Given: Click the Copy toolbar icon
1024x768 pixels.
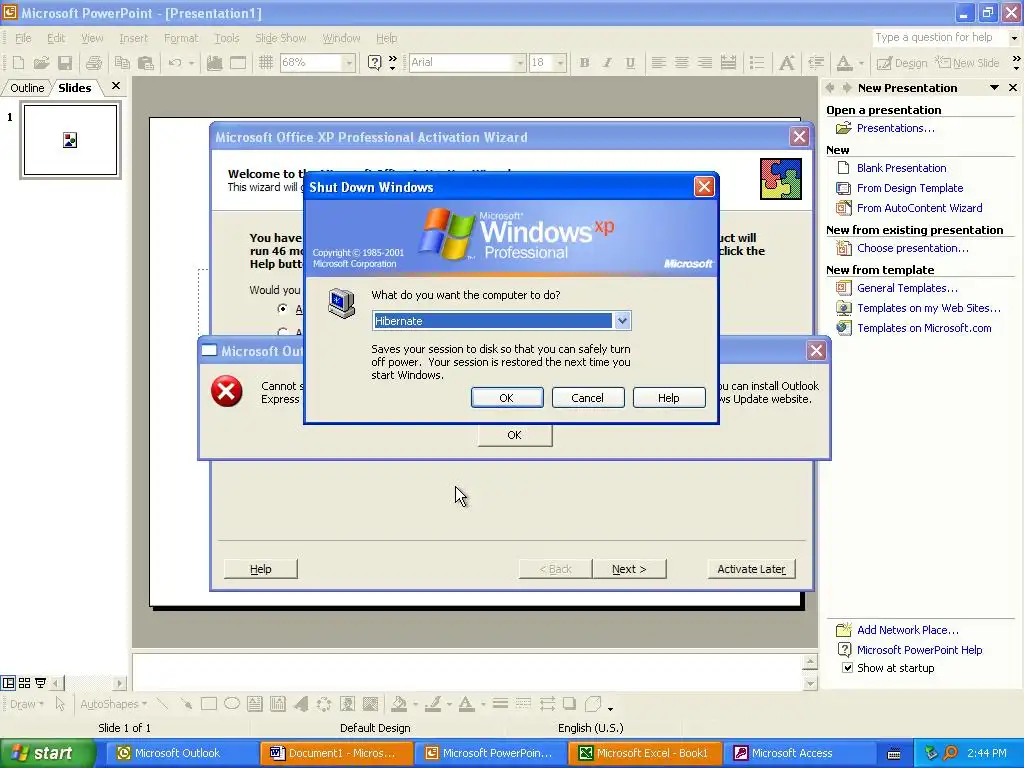Looking at the screenshot, I should (x=122, y=63).
